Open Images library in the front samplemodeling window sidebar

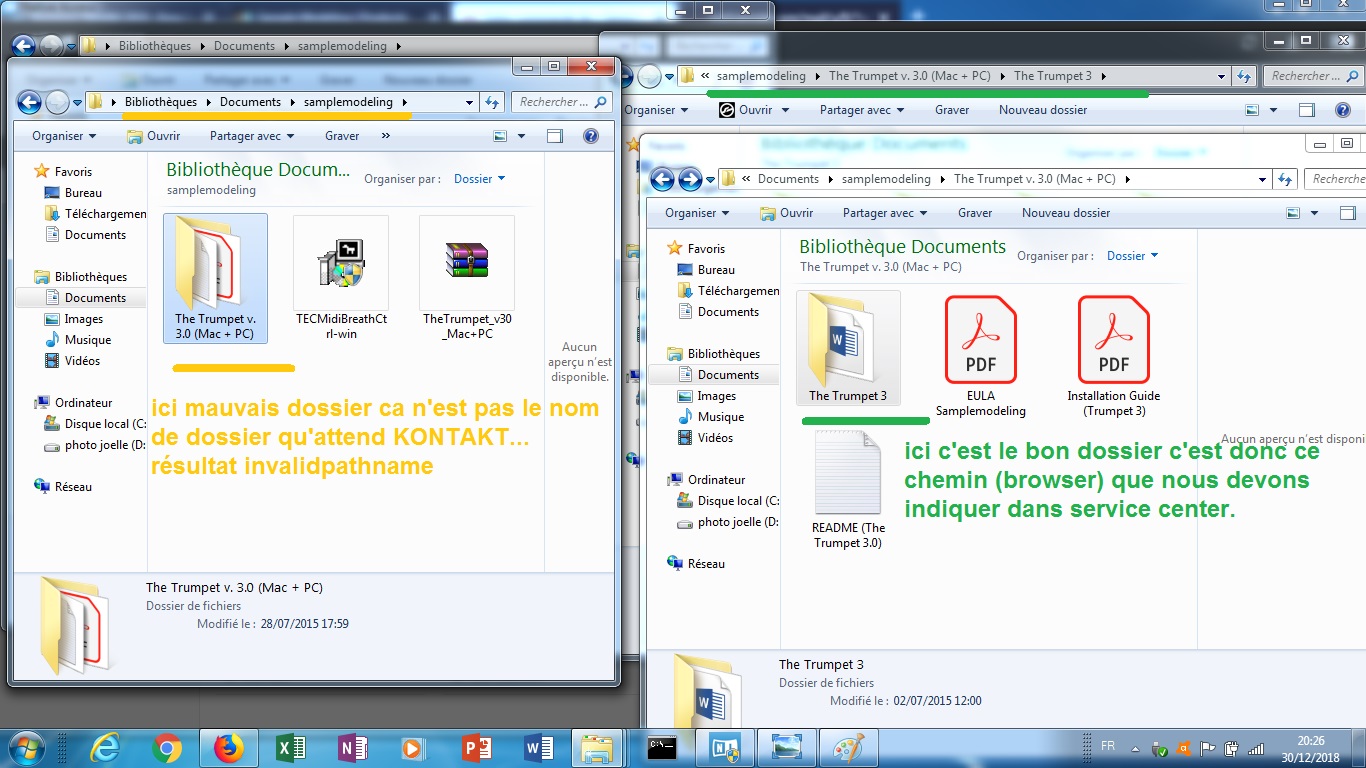pos(83,319)
